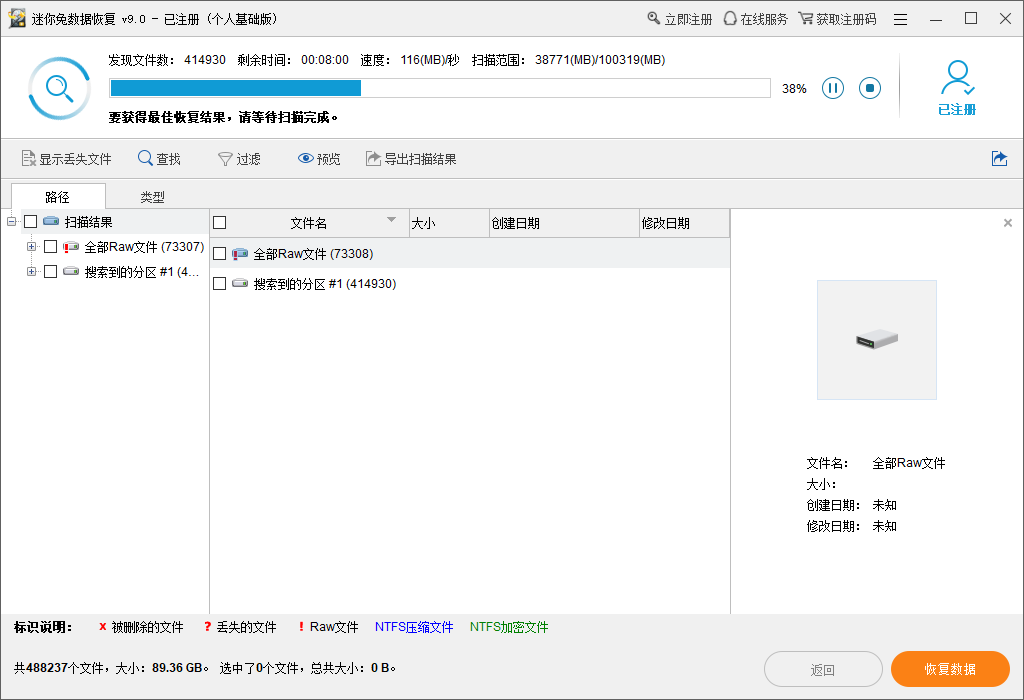Click the 已注册 label under user icon

tap(957, 110)
